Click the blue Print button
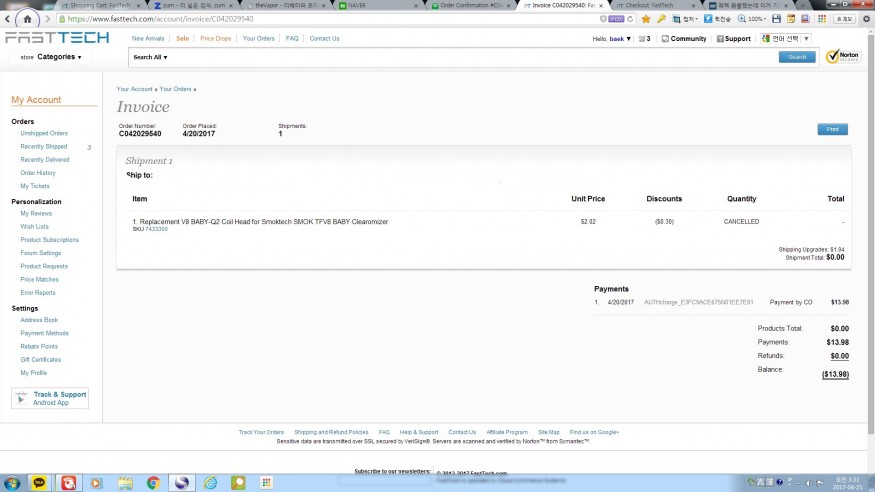 point(833,129)
